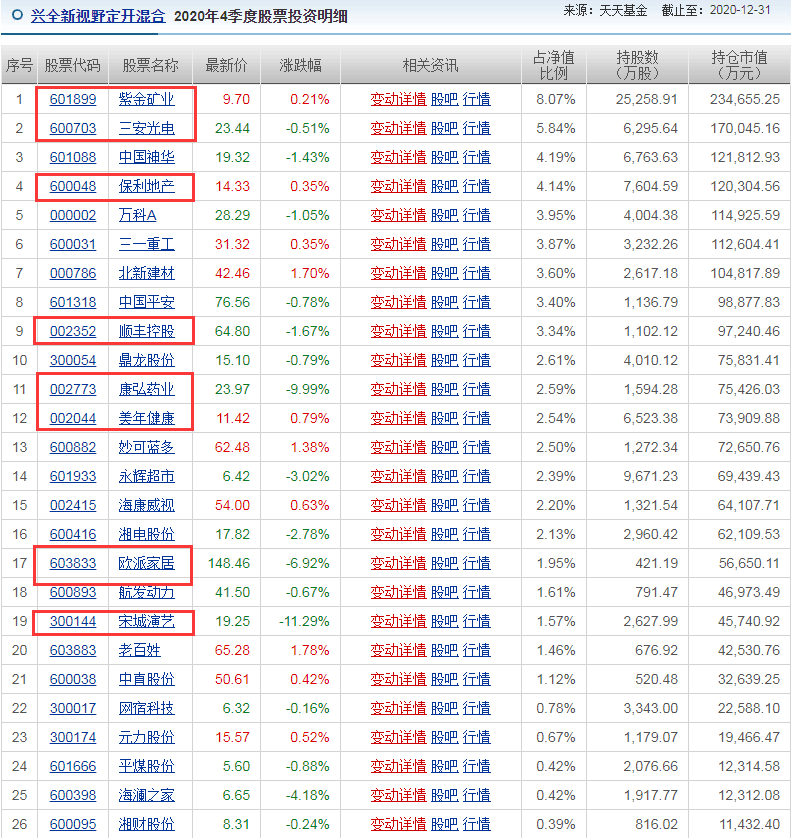Select the 涨跌幅 column header

[x=300, y=65]
